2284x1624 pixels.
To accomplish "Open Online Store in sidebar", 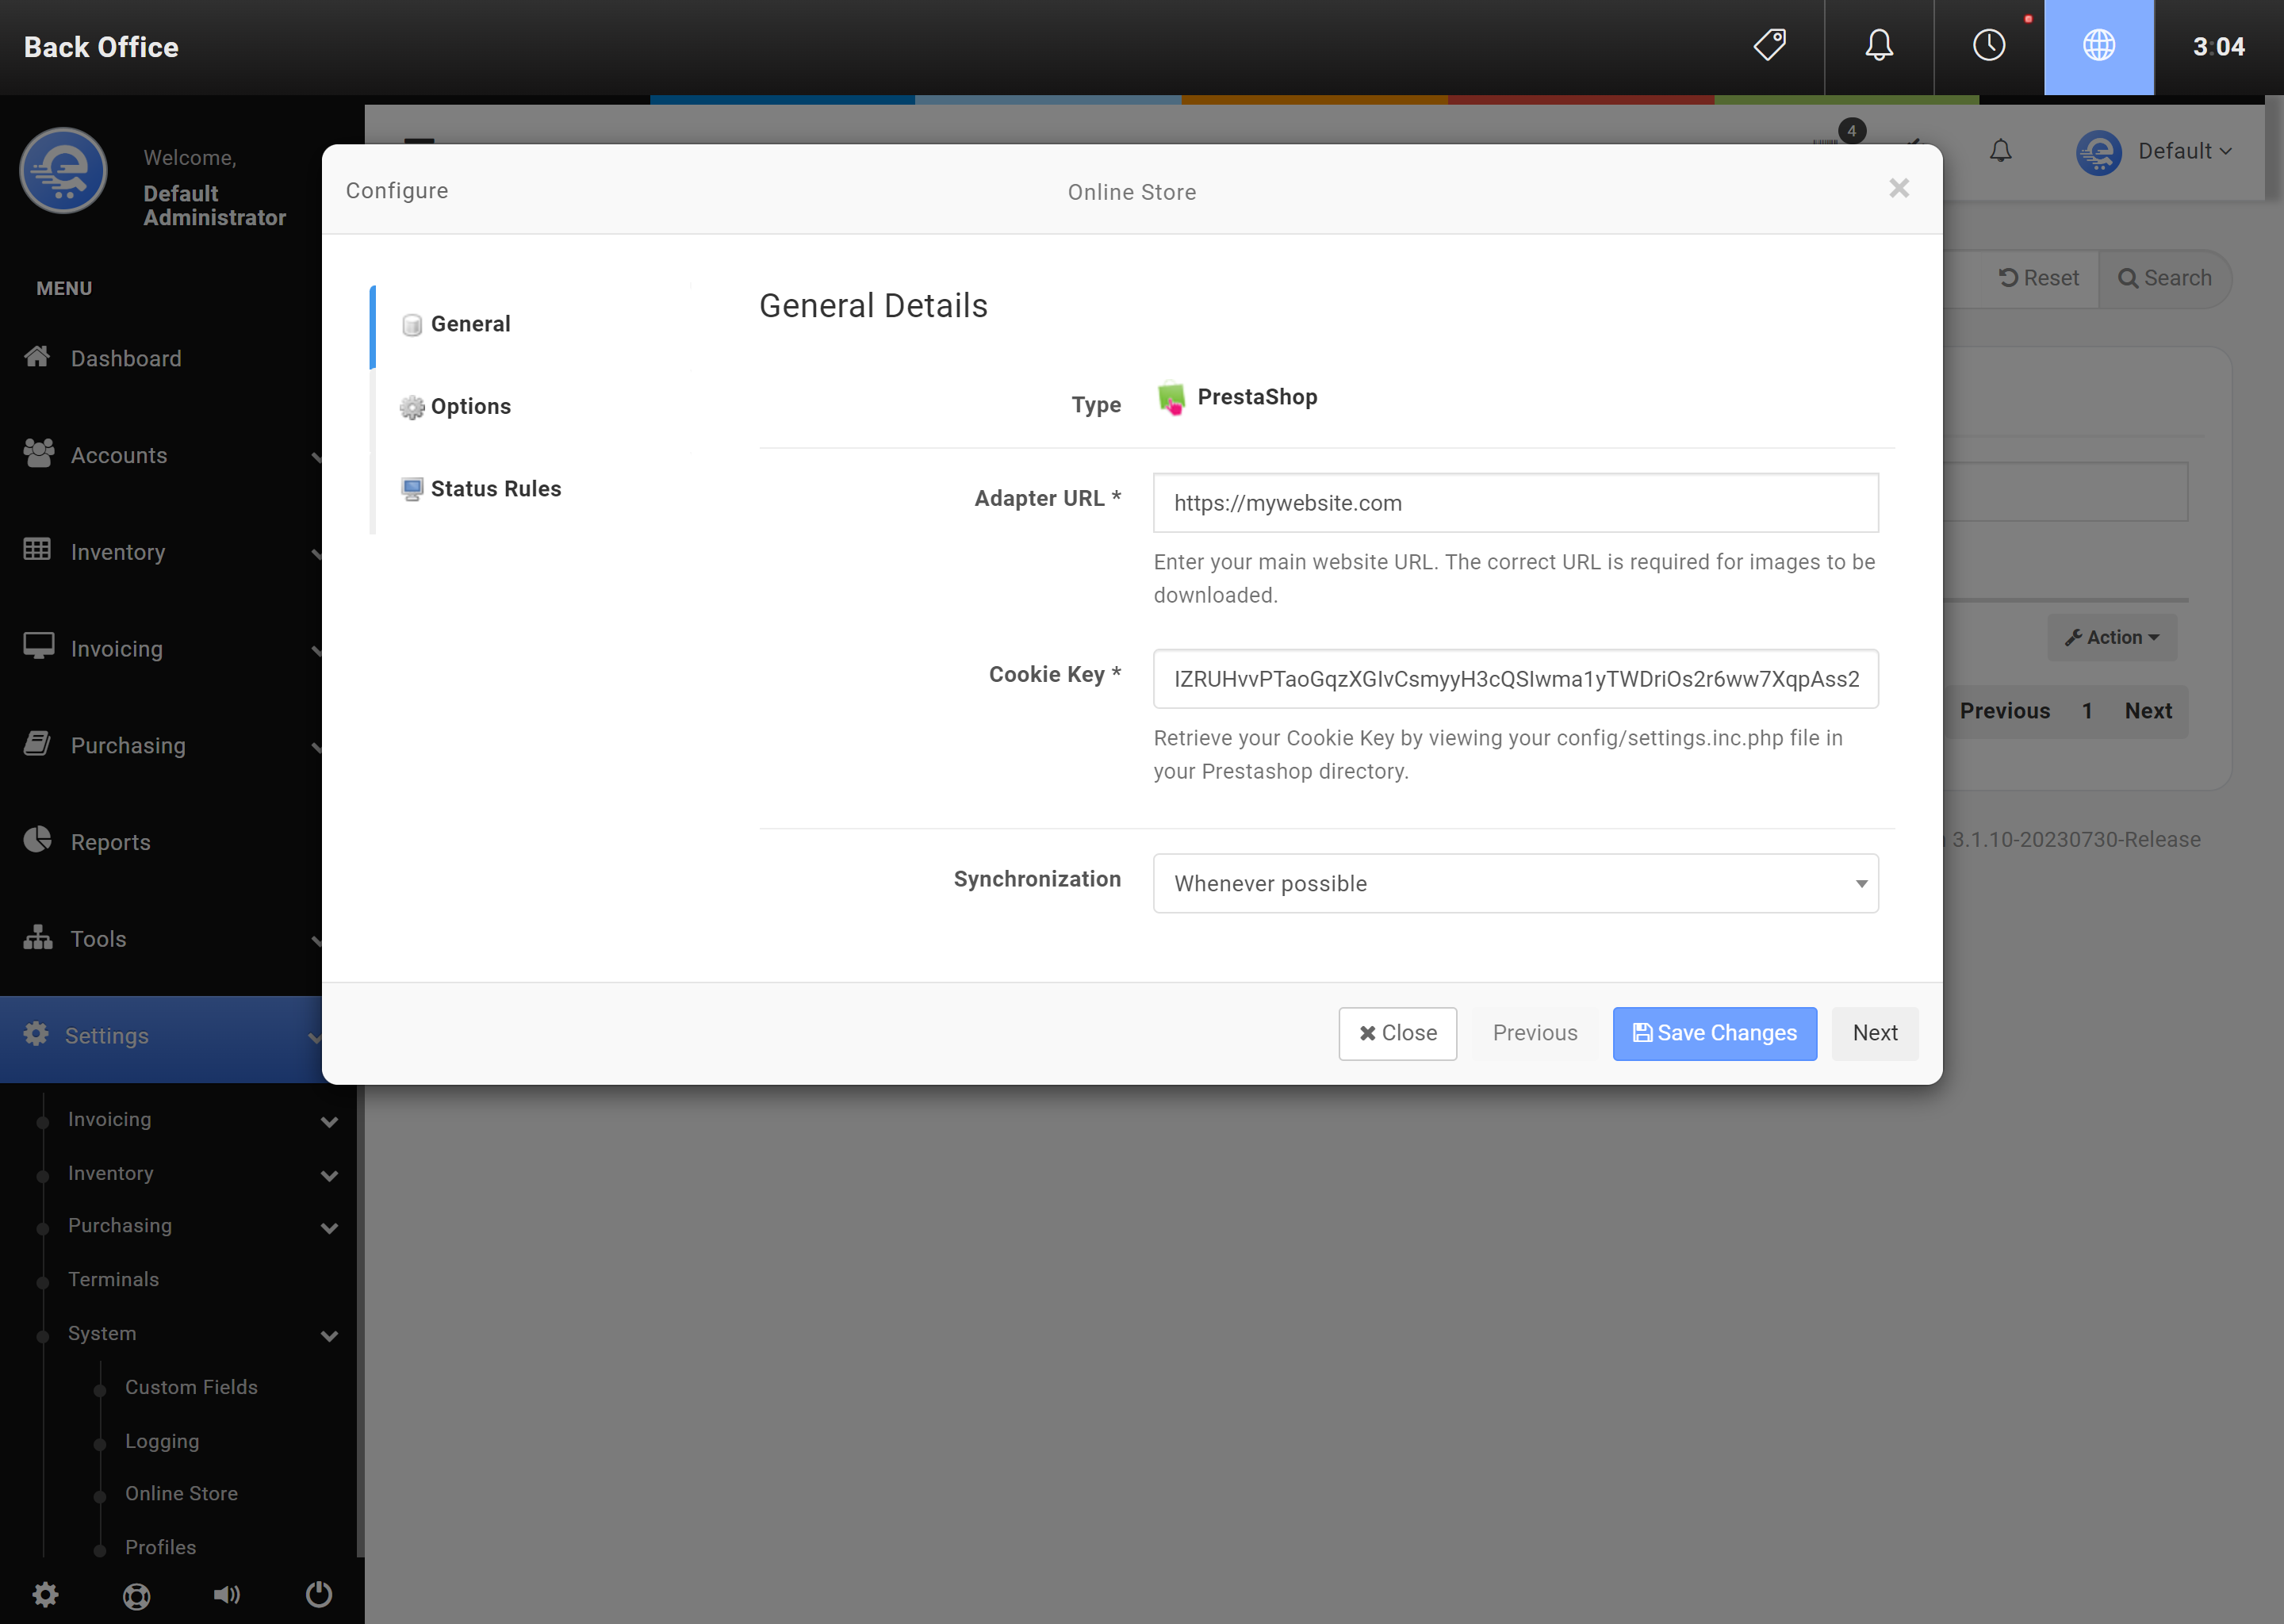I will [181, 1493].
